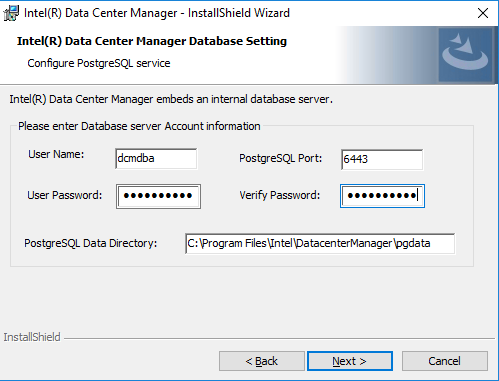Cancel the installation

pyautogui.click(x=445, y=361)
